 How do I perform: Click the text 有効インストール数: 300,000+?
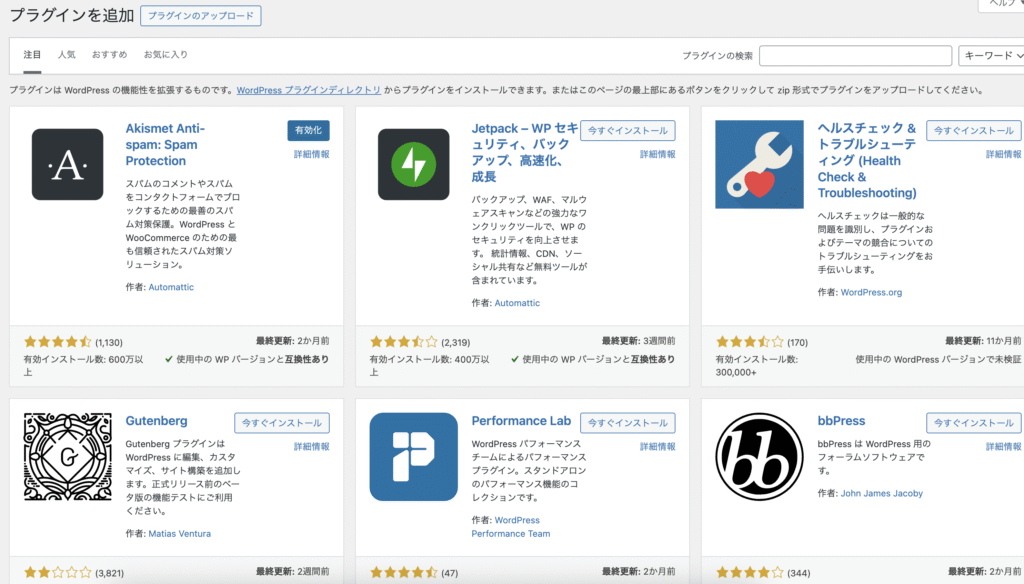click(x=757, y=366)
